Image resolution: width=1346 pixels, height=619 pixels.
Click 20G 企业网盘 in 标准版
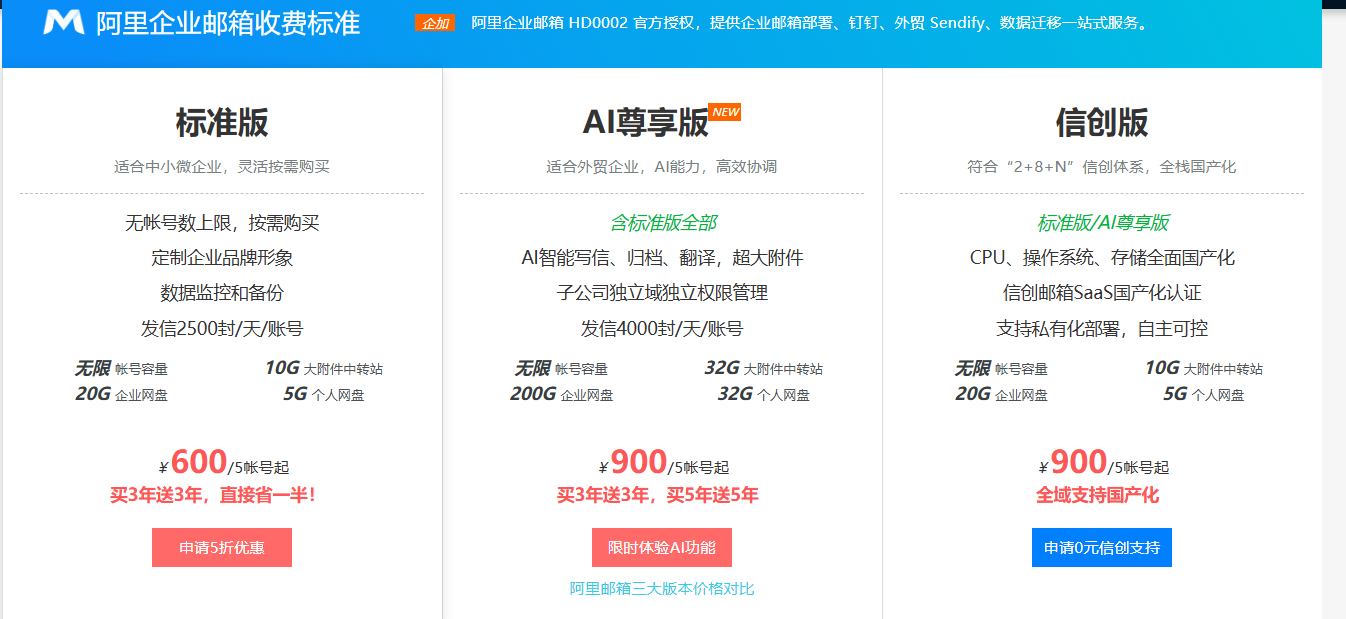[121, 394]
